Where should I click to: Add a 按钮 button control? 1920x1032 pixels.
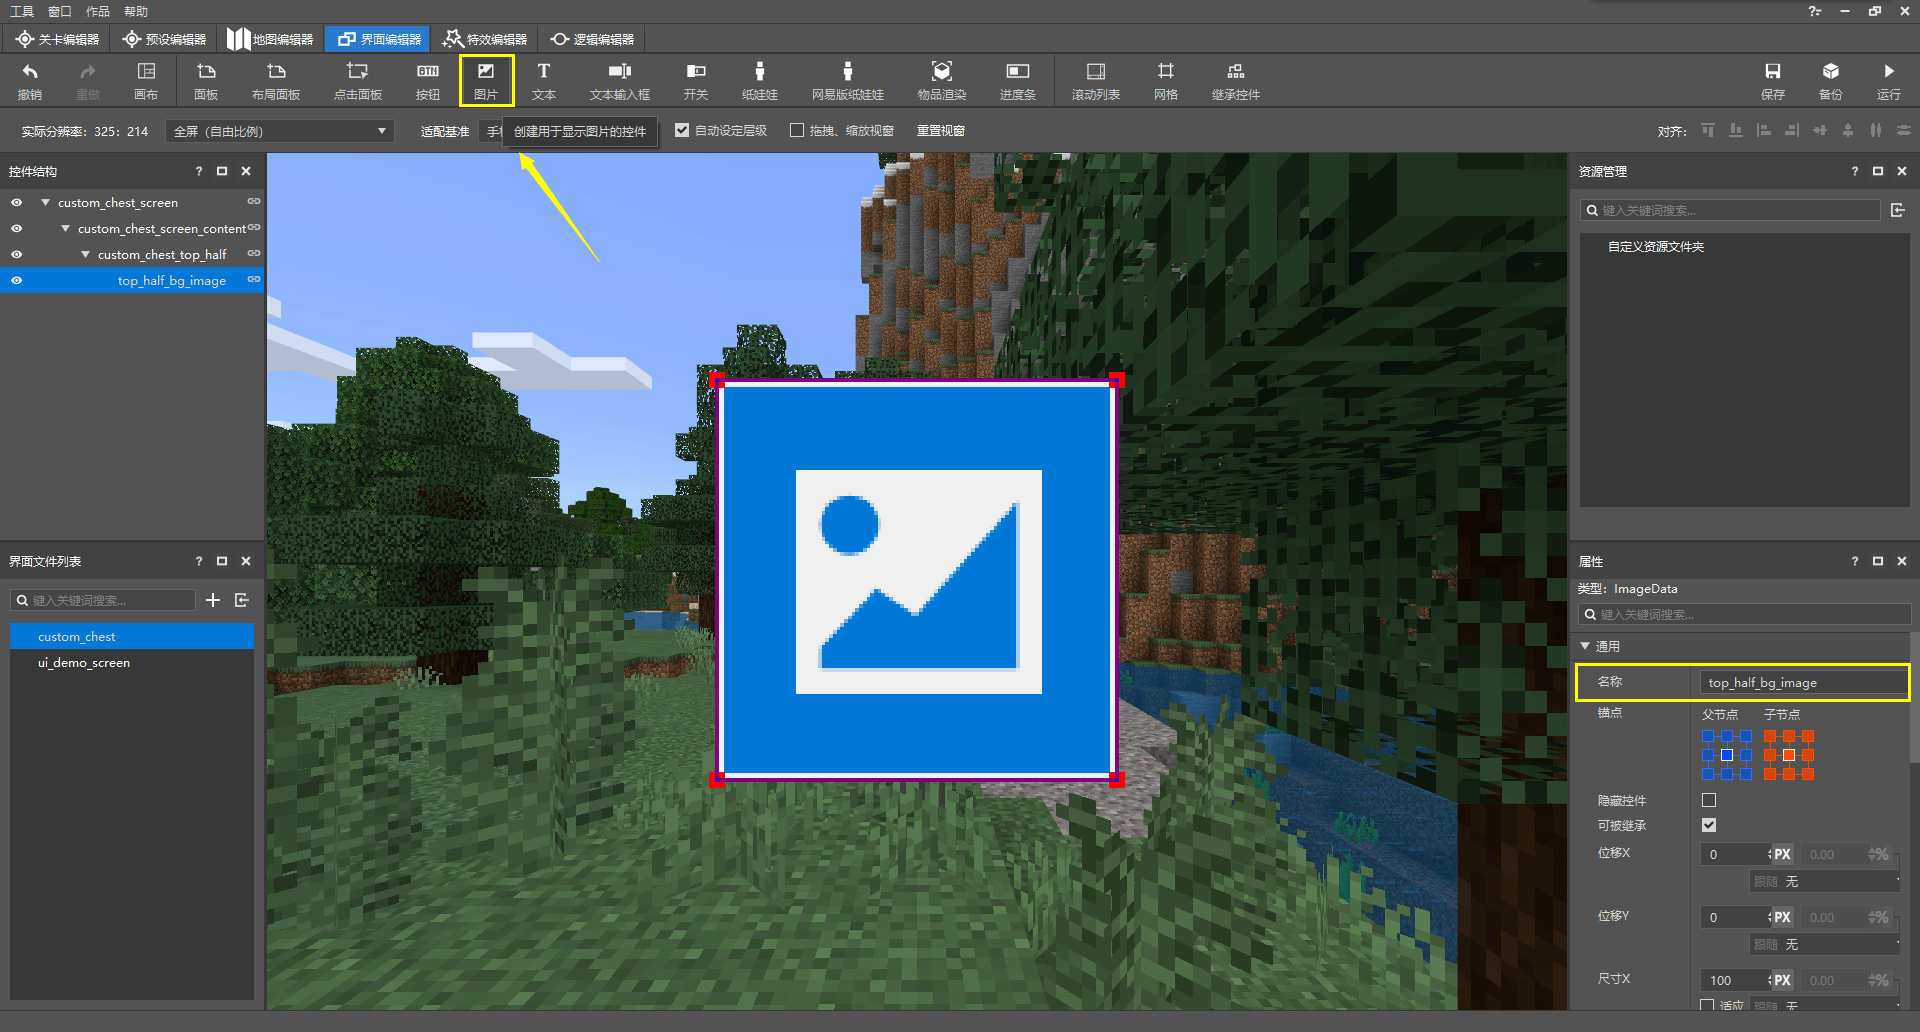428,81
